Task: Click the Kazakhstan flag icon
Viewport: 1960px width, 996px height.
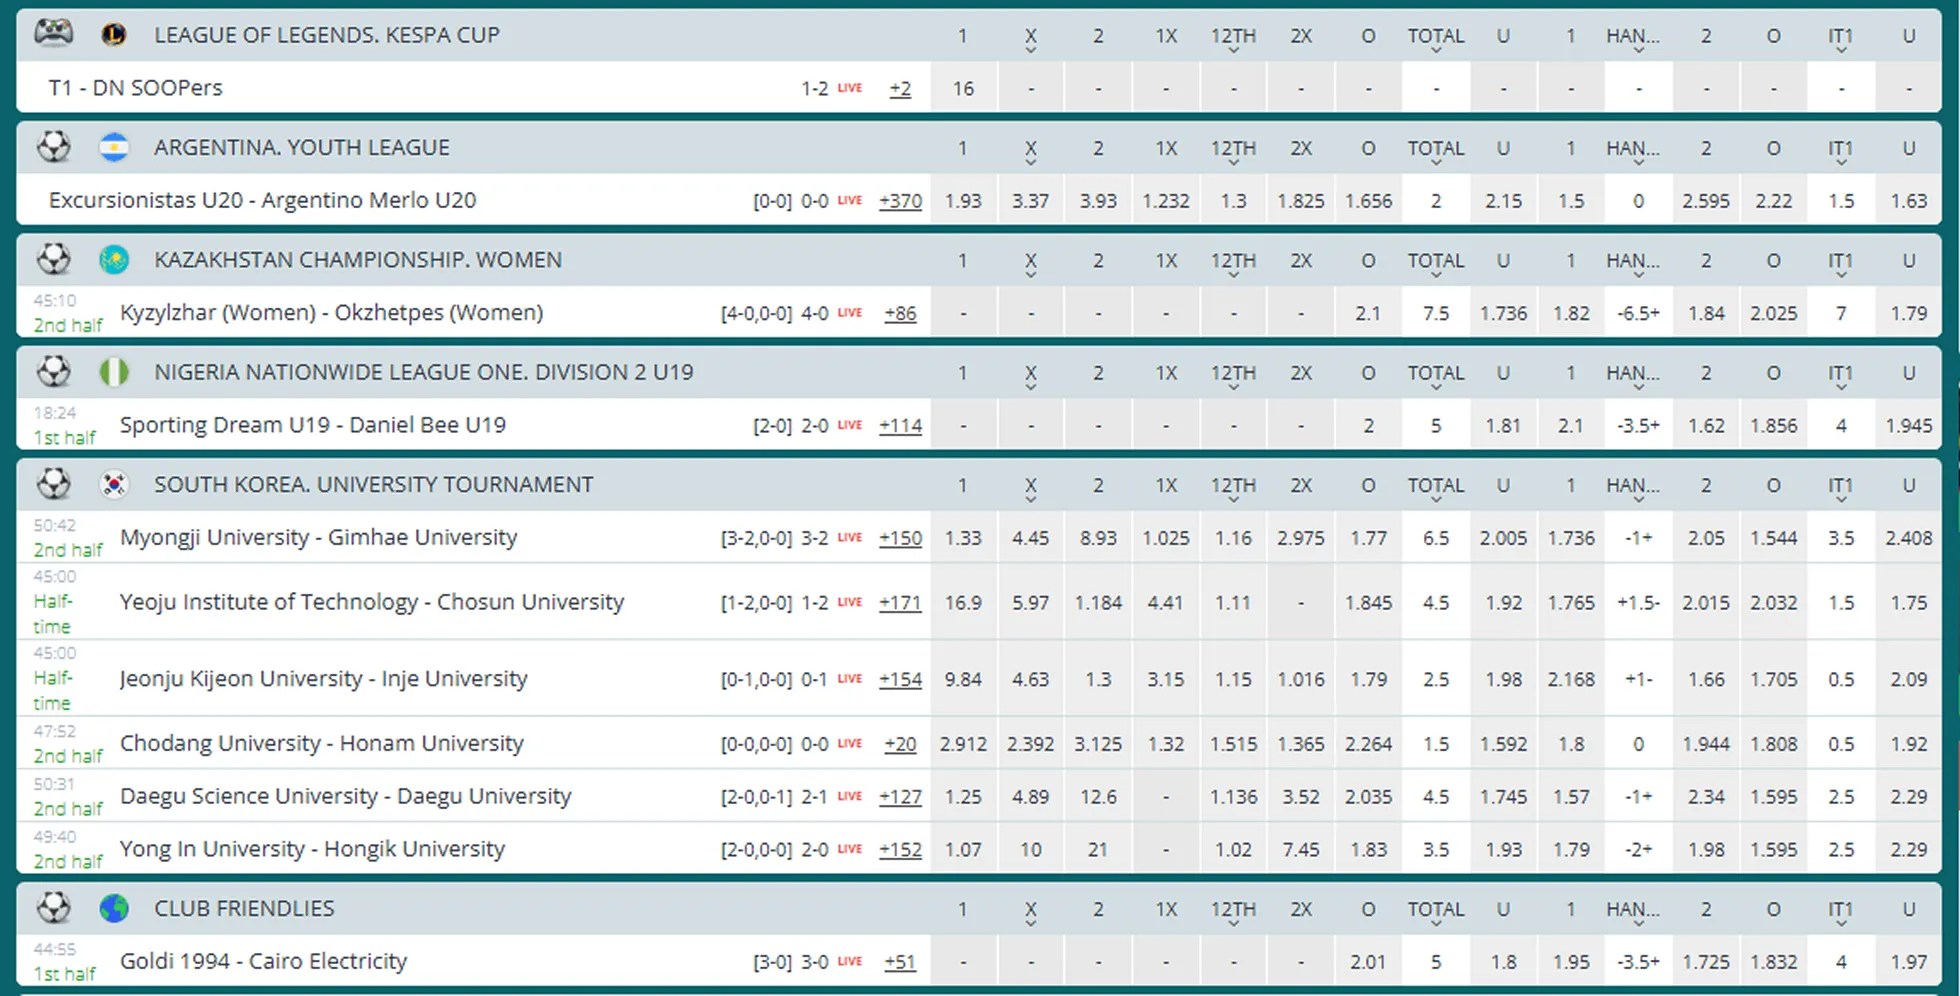Action: tap(115, 260)
